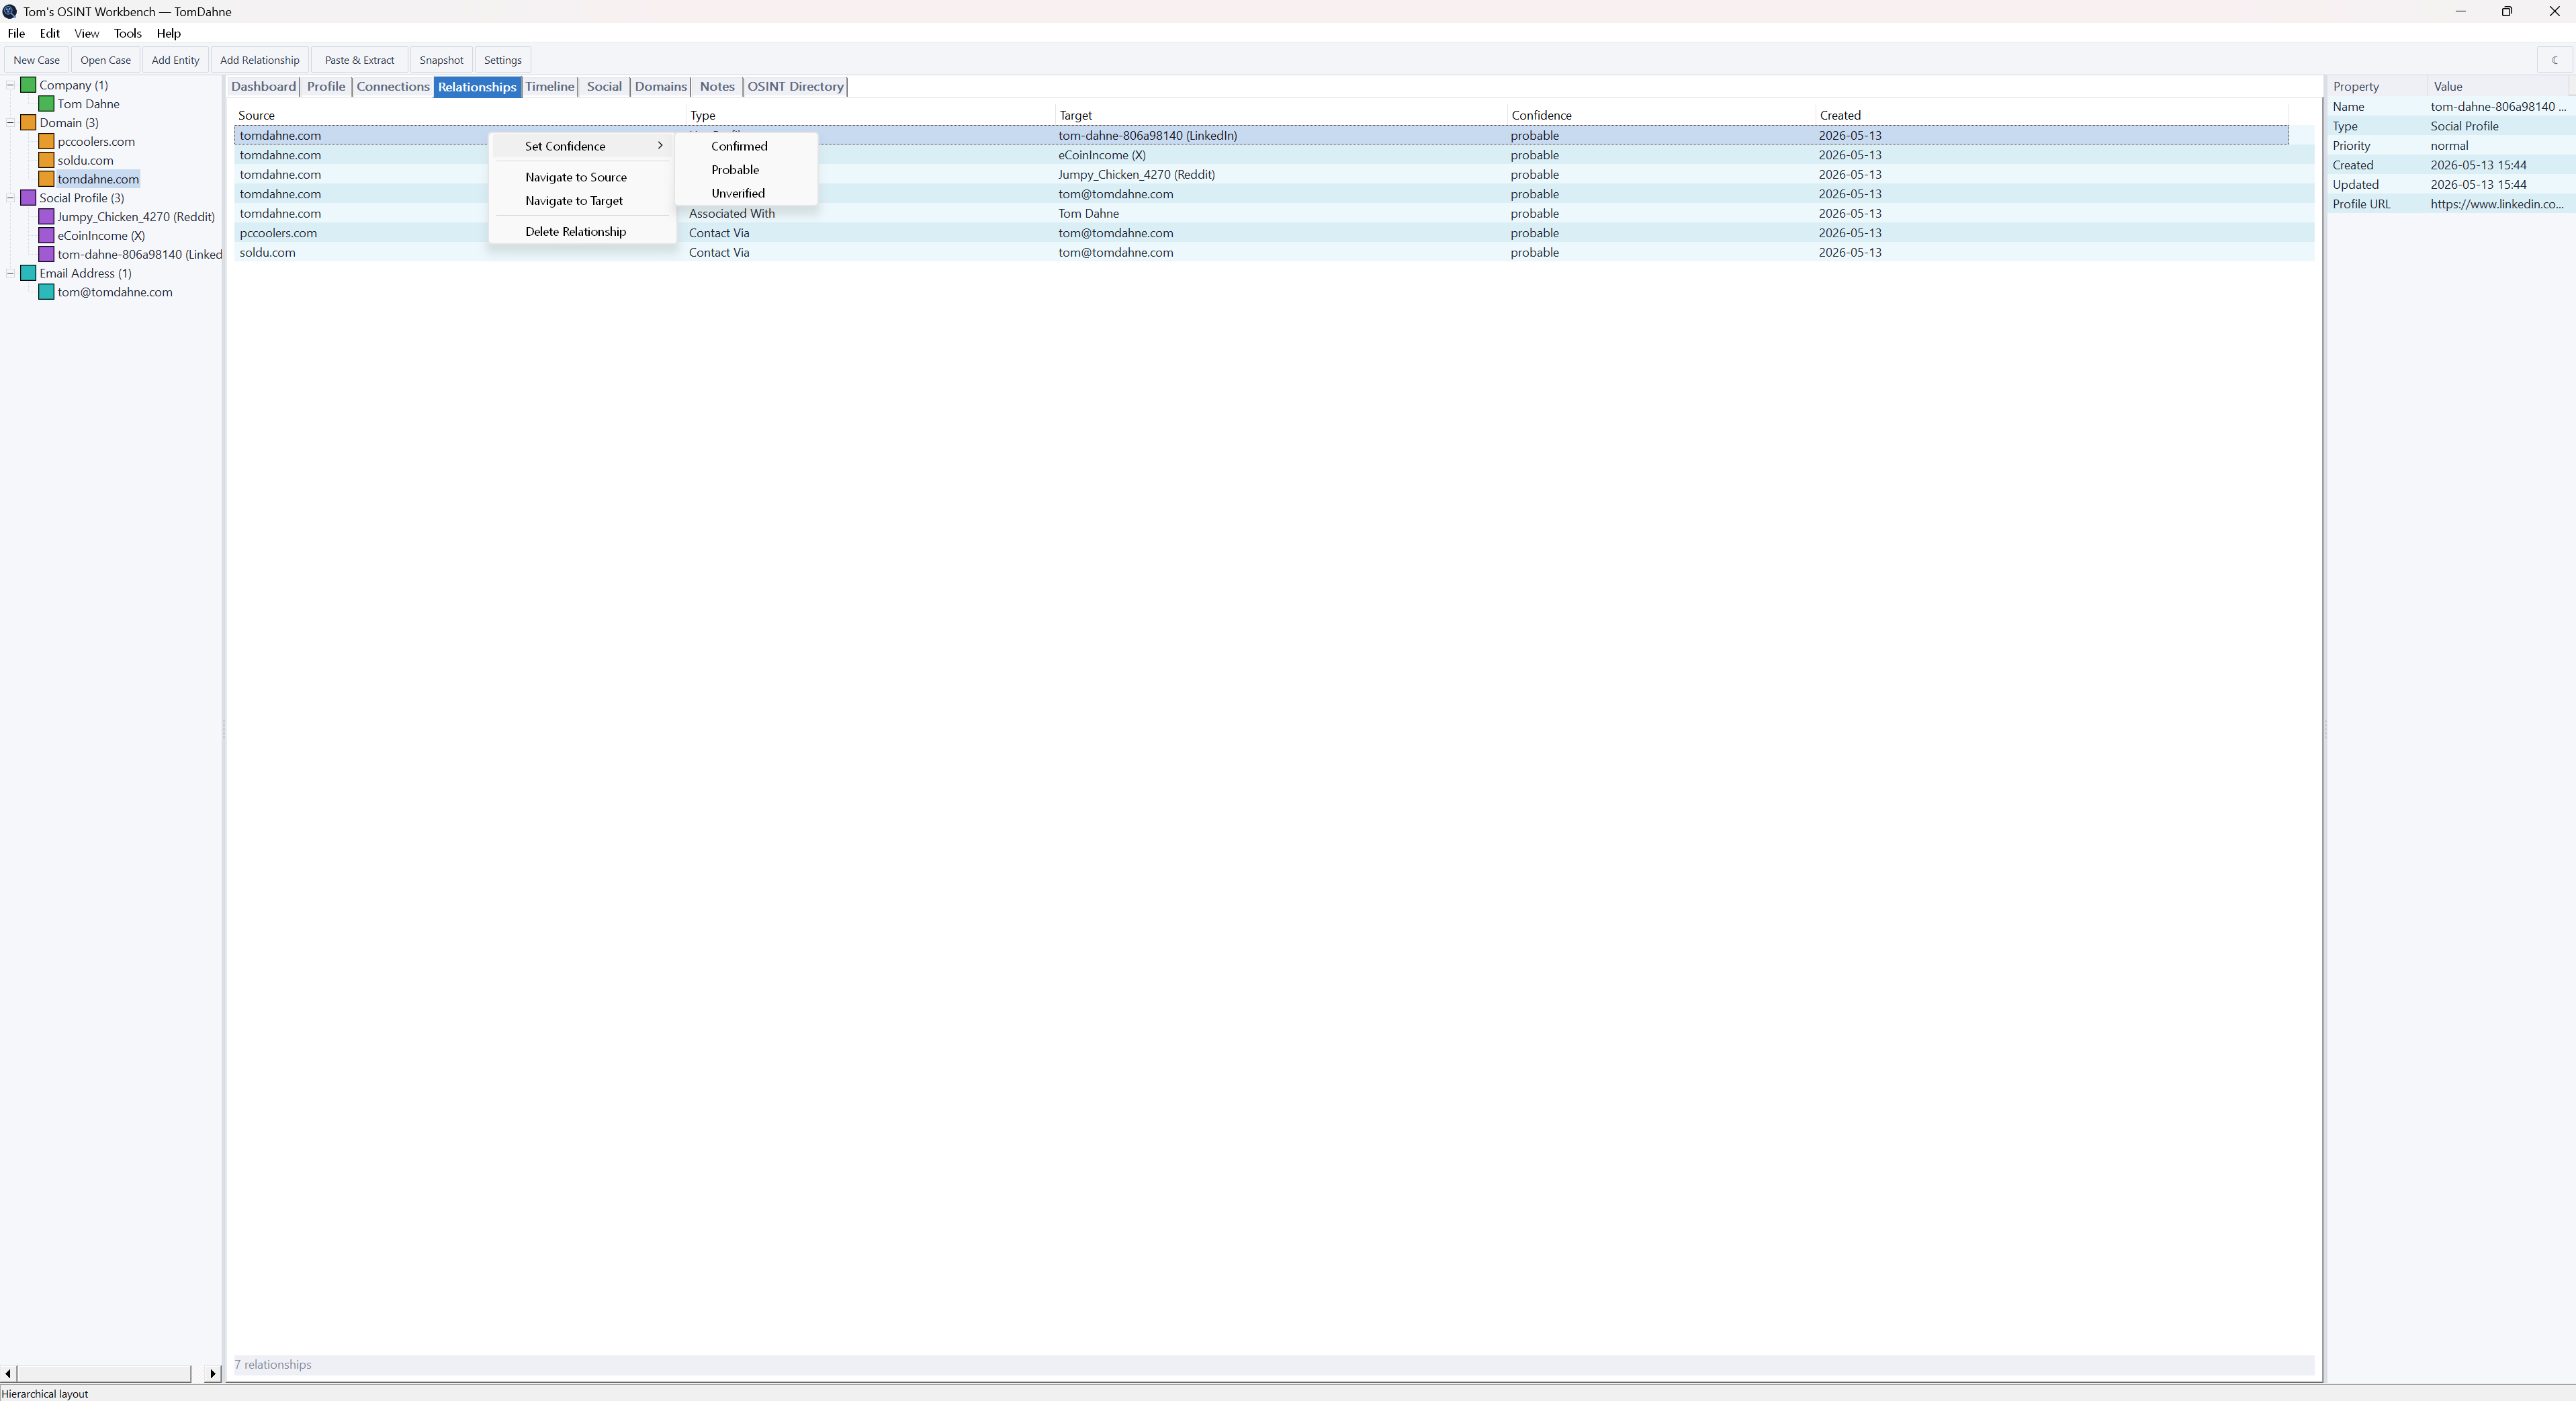Click the orange icon beside soldu.com
The height and width of the screenshot is (1401, 2576).
[46, 160]
